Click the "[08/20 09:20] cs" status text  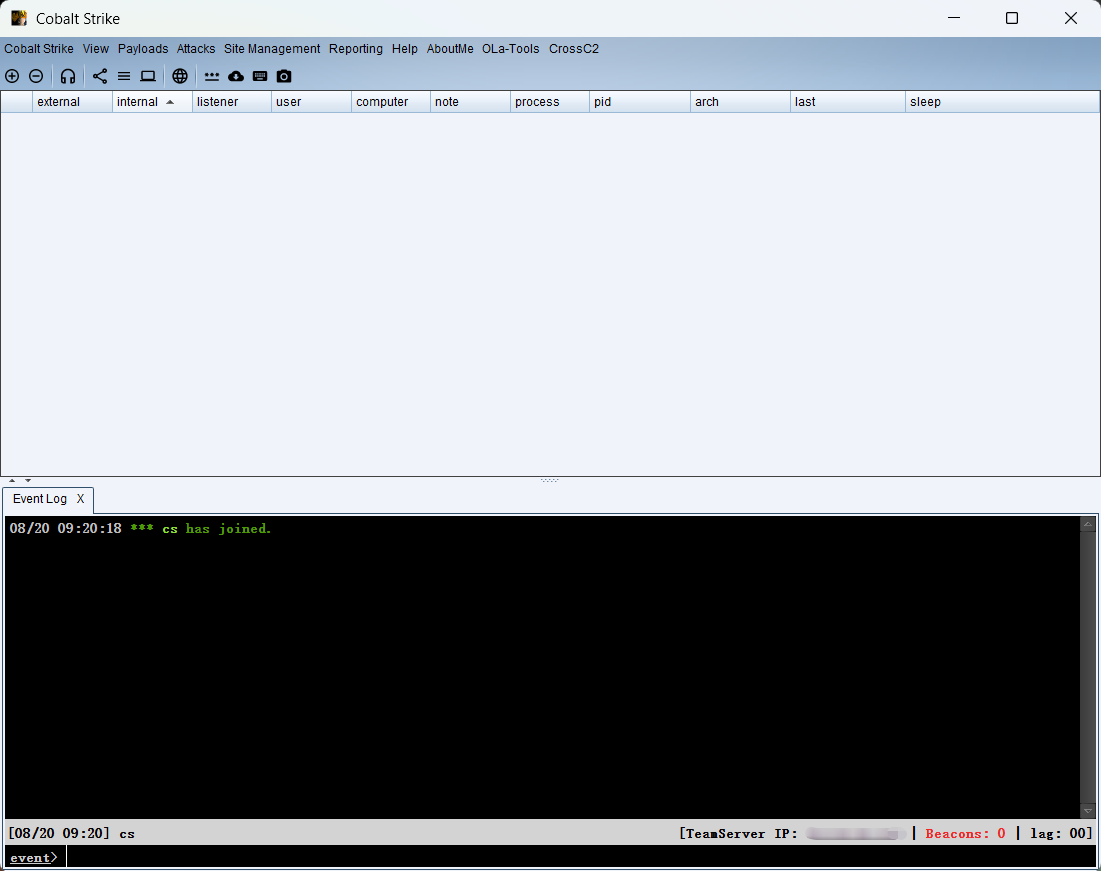pos(71,834)
